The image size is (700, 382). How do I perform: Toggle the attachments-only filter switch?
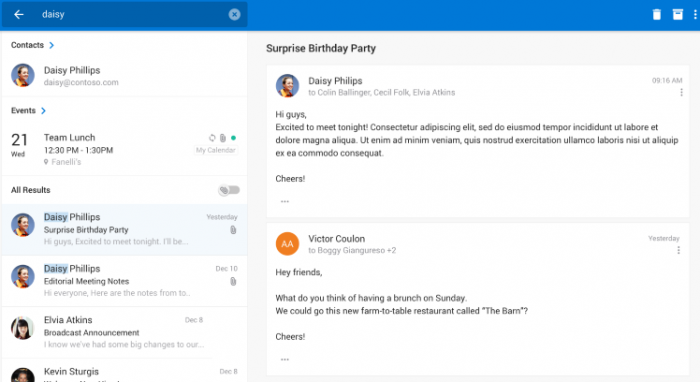(x=229, y=191)
